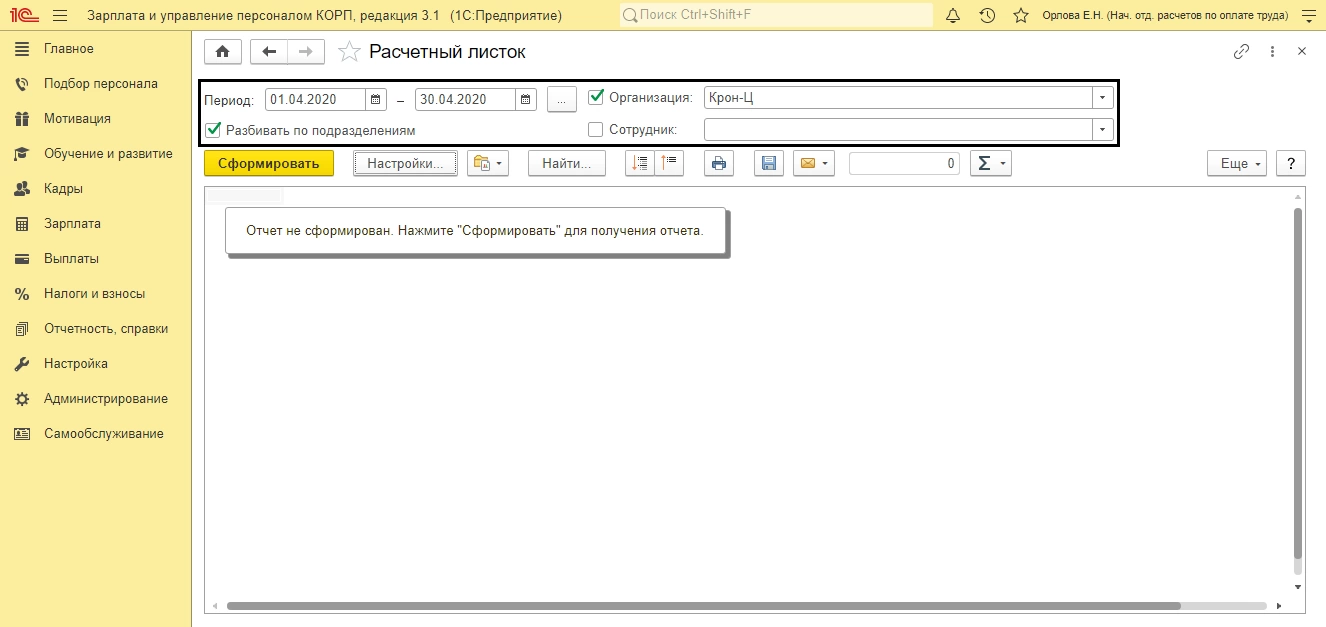Screen dimensions: 1326x627
Task: Open the Еще dropdown menu
Action: coord(1236,164)
